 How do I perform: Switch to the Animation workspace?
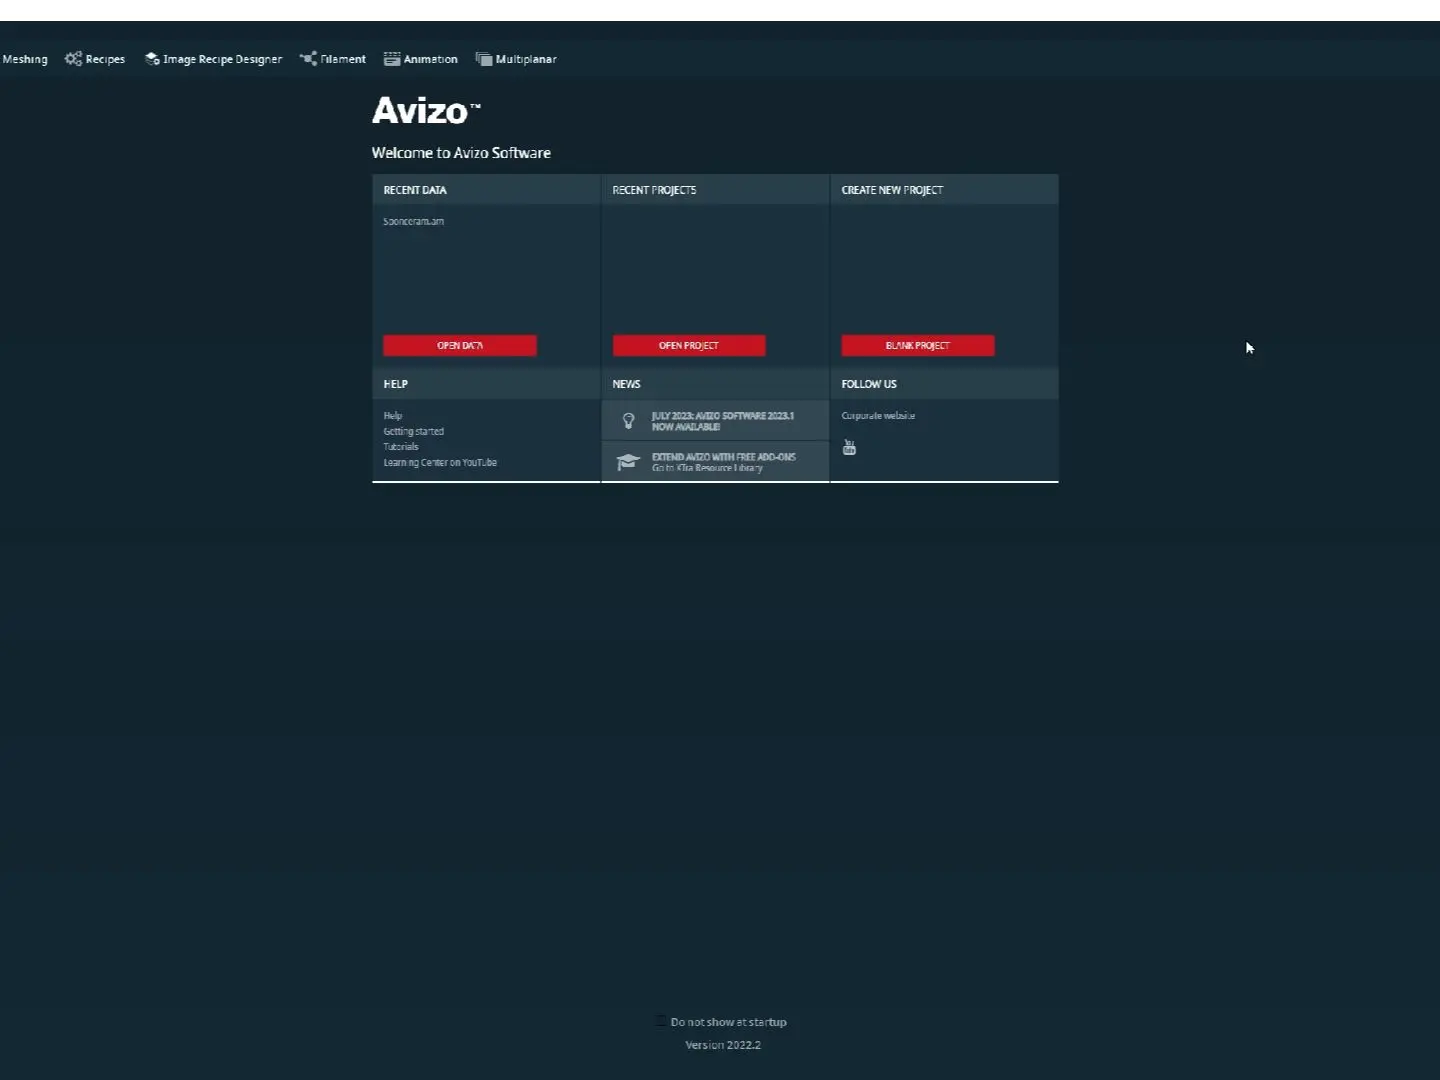[x=421, y=59]
